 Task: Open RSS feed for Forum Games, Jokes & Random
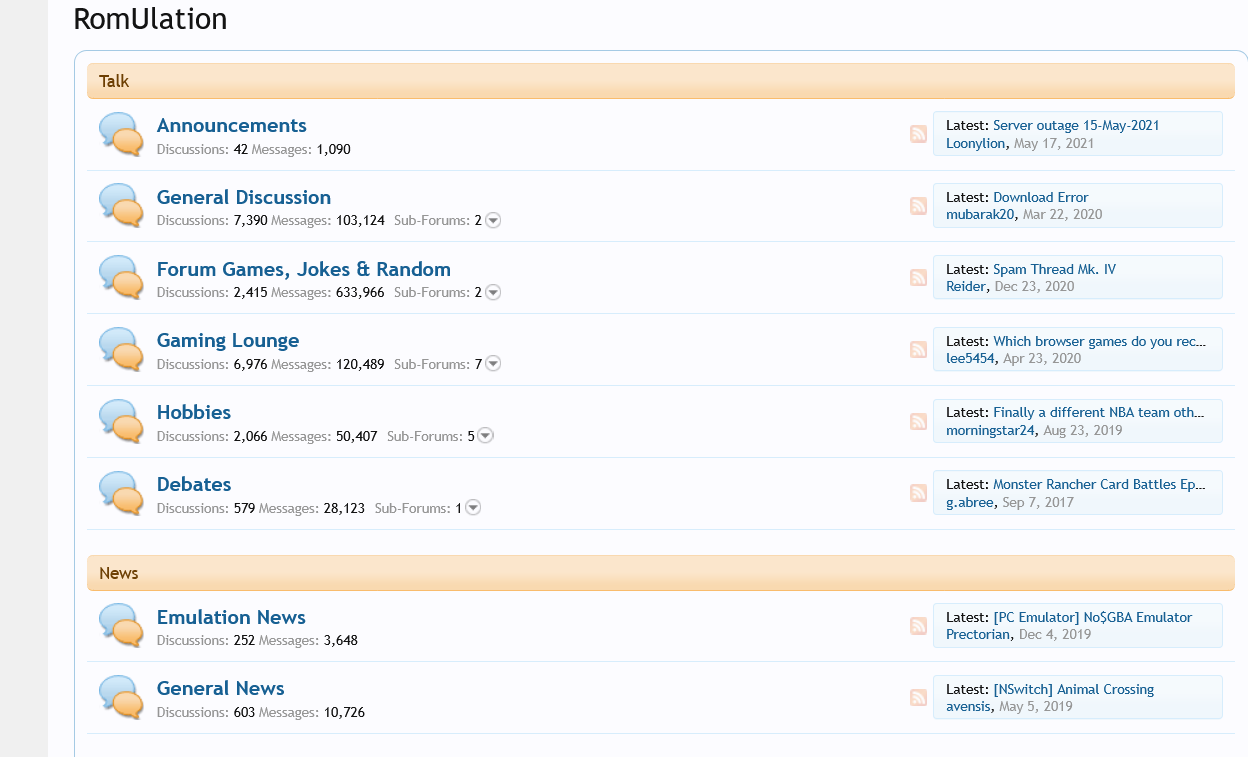click(x=918, y=278)
